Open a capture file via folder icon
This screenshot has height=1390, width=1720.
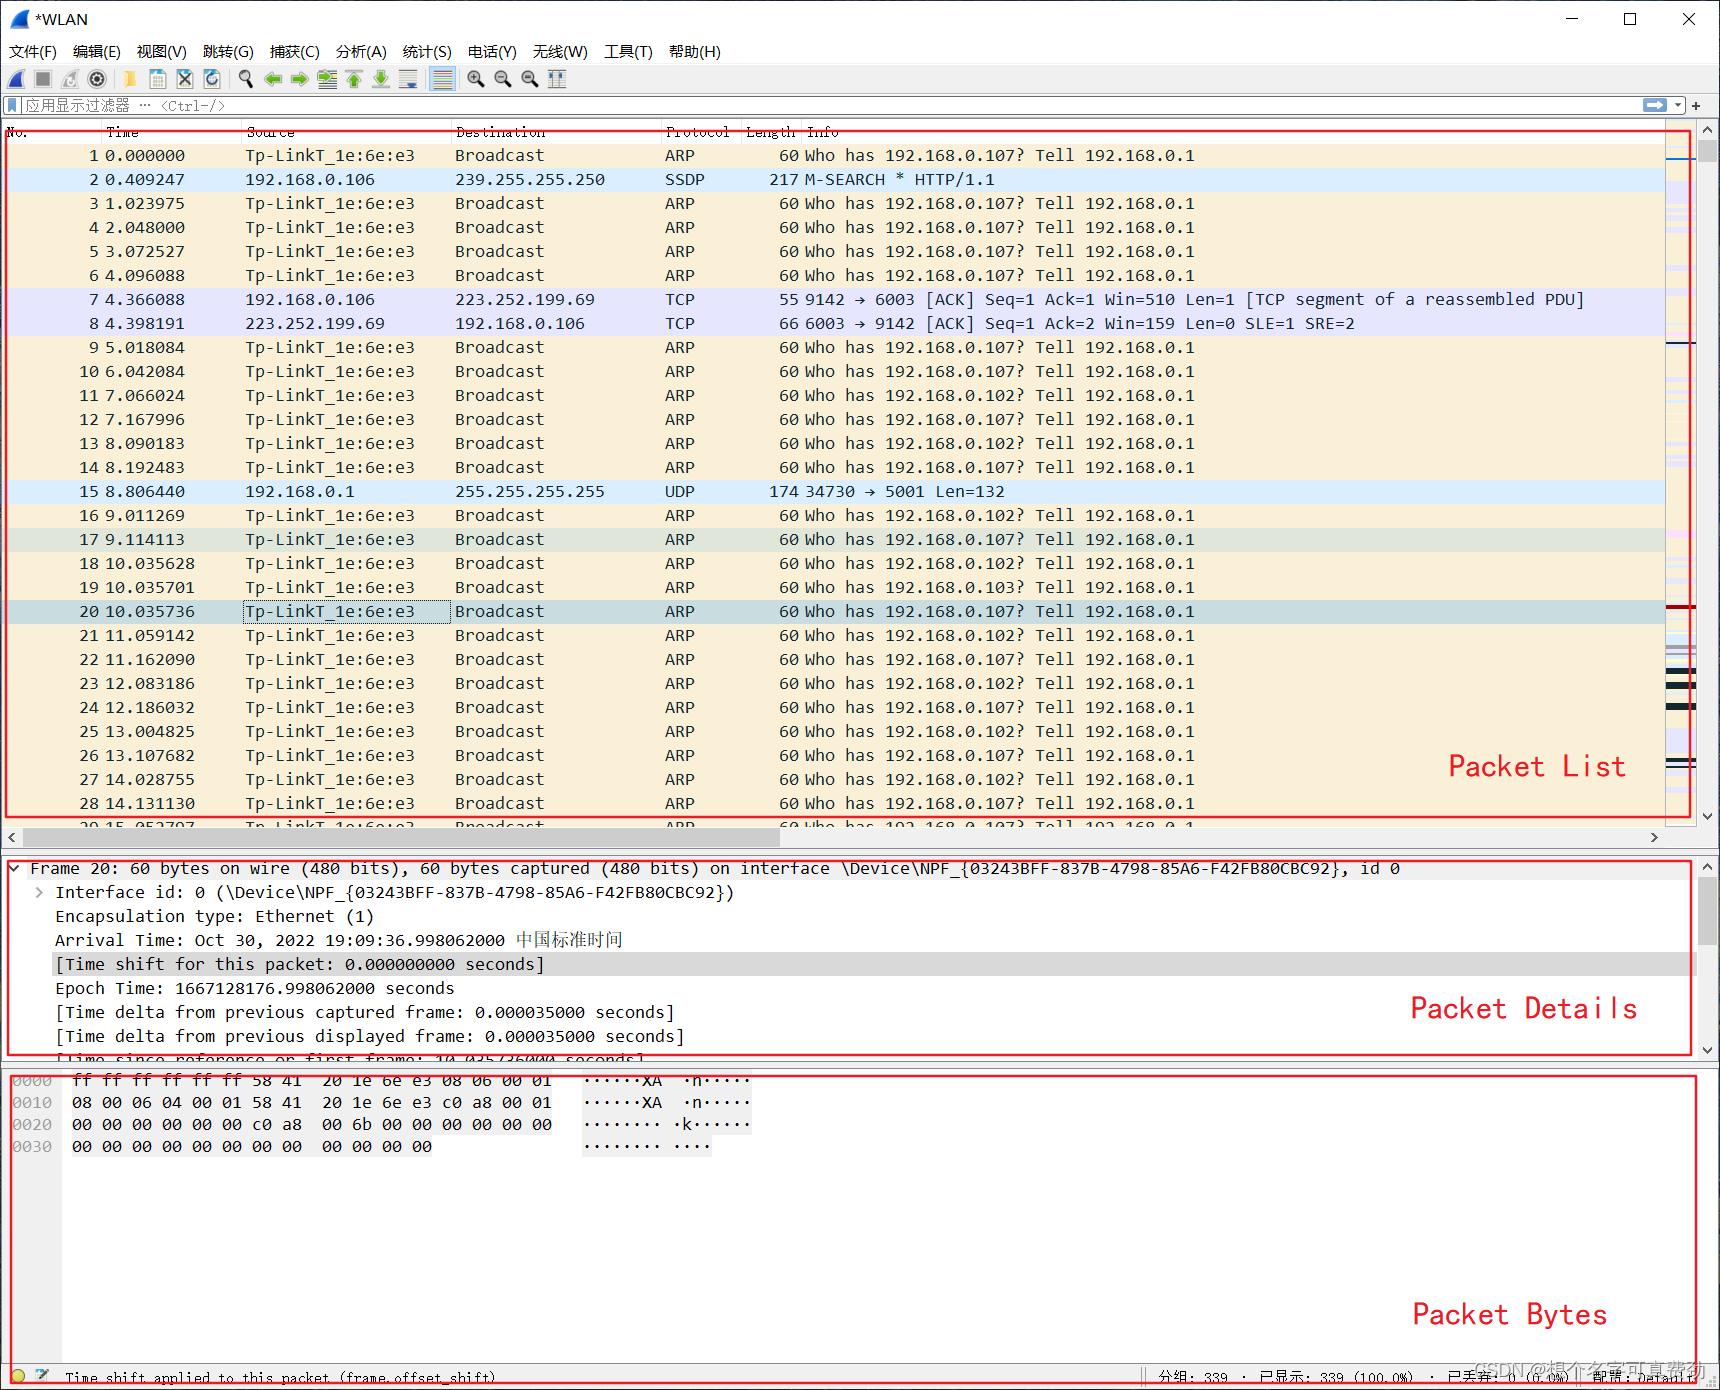(130, 79)
